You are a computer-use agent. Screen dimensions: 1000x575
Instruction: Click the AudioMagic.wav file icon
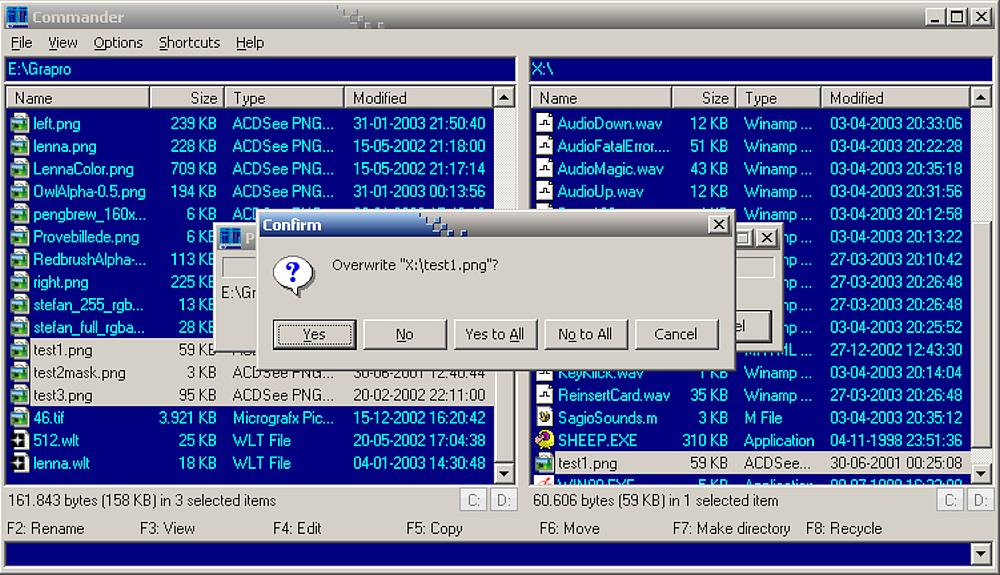click(x=544, y=169)
